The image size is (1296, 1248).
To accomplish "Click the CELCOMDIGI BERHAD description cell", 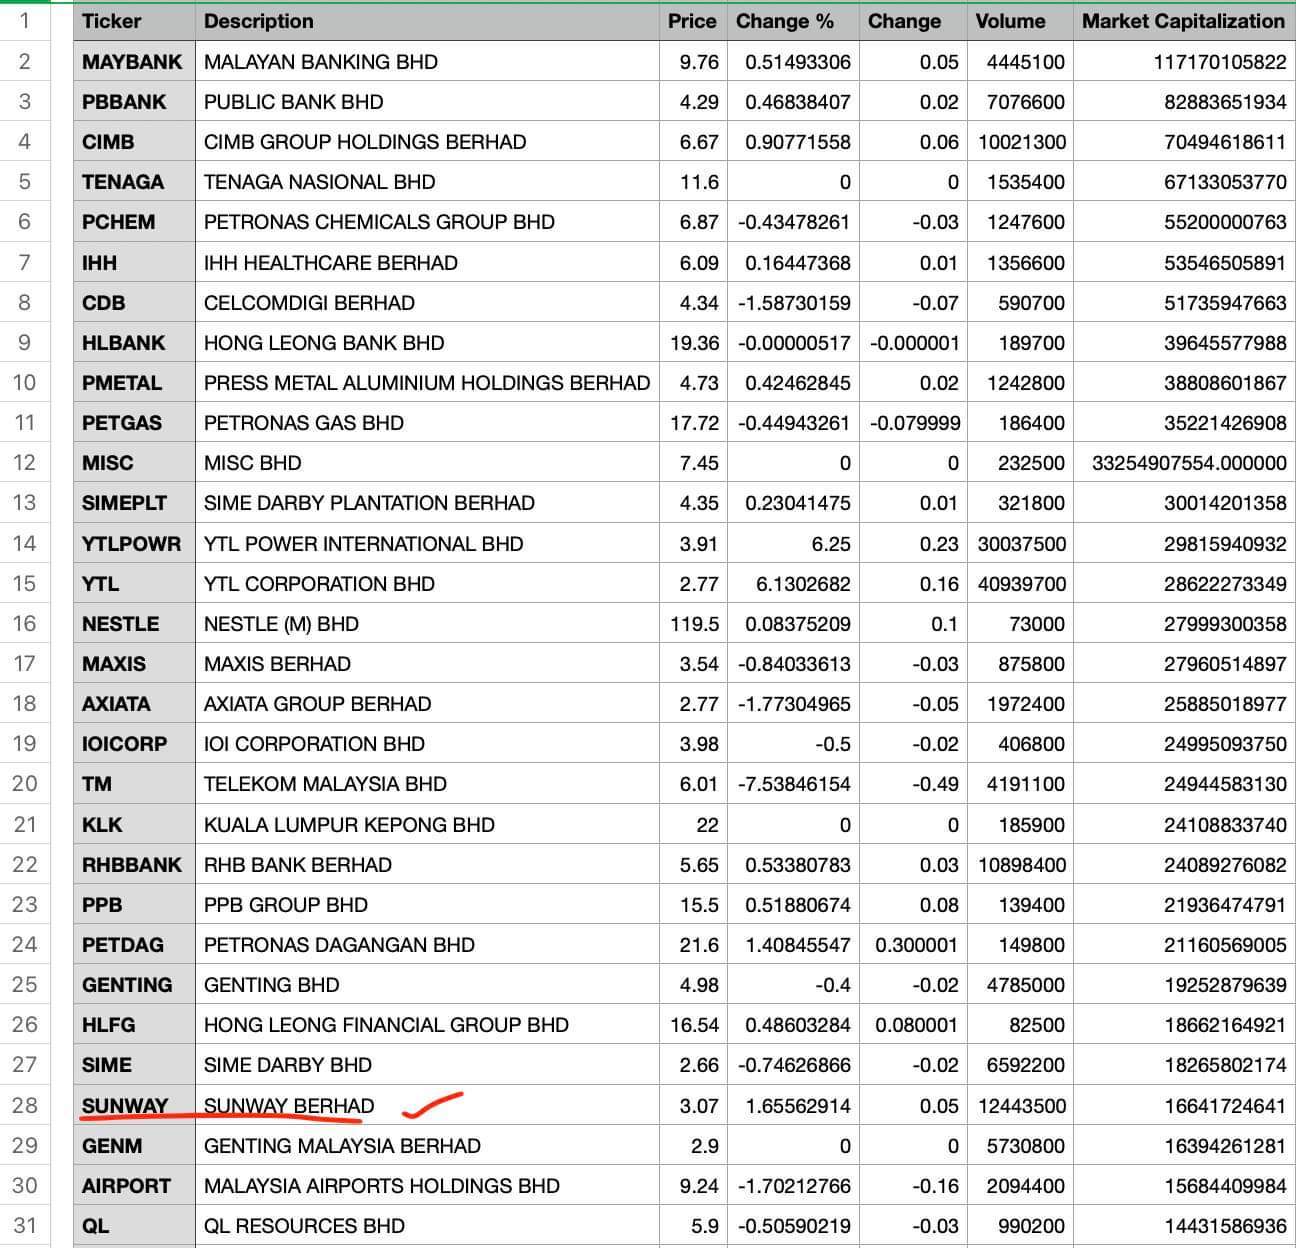I will pyautogui.click(x=427, y=303).
